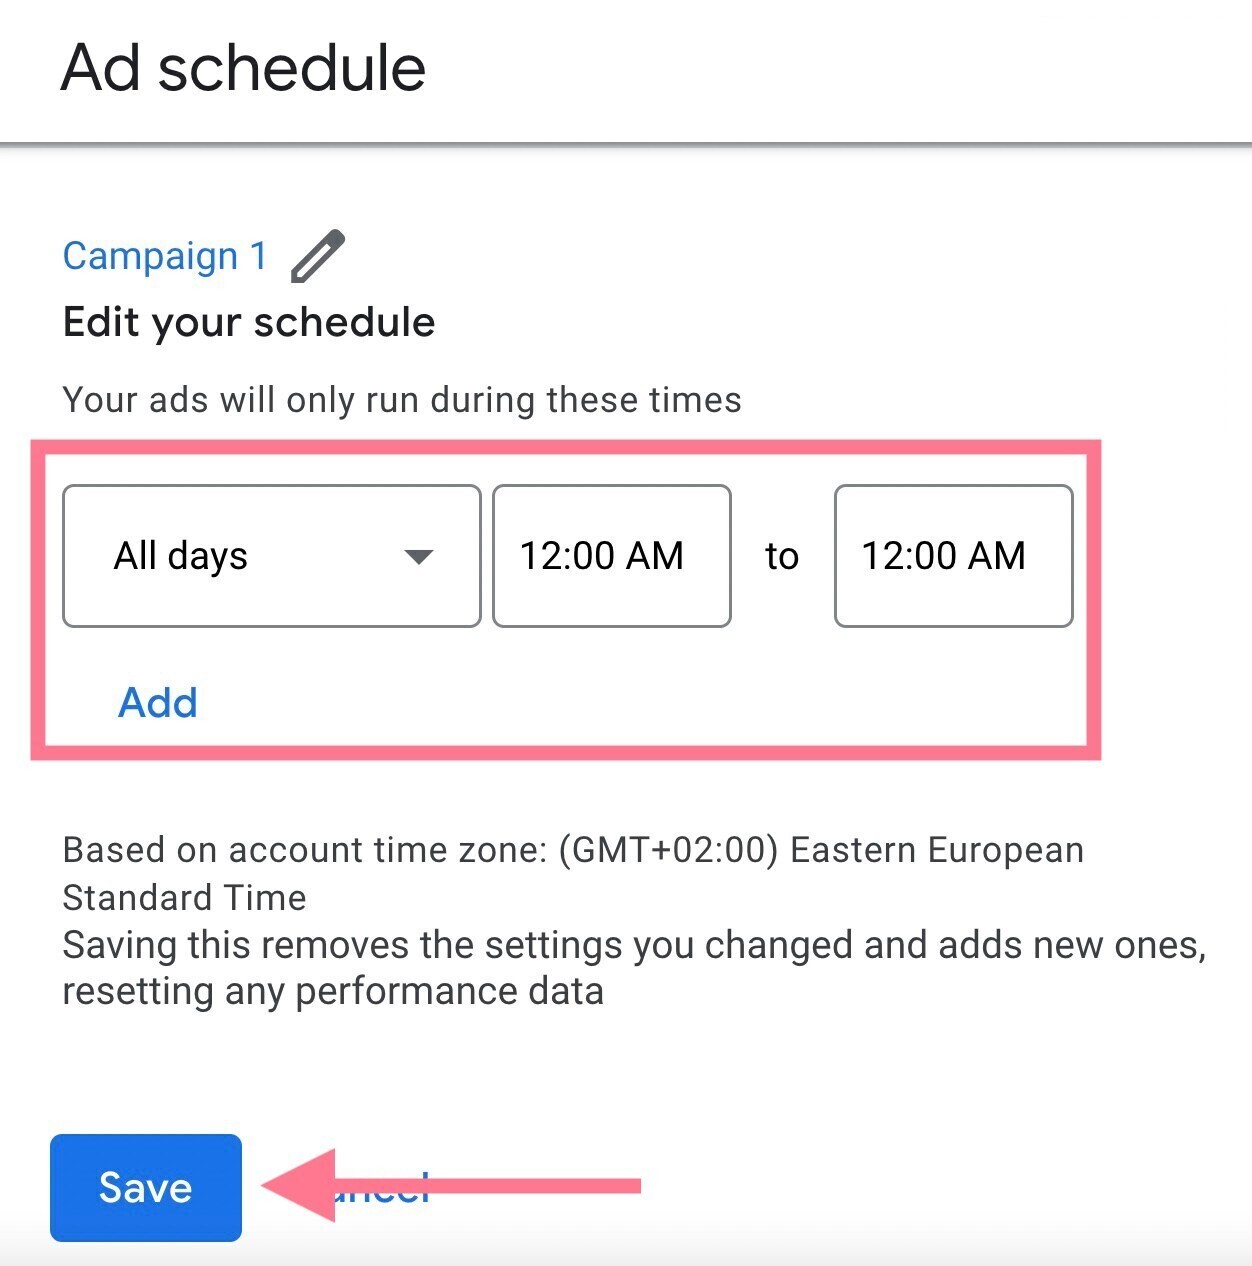Click the partially hidden Cancel link
The width and height of the screenshot is (1252, 1266).
pyautogui.click(x=400, y=1187)
